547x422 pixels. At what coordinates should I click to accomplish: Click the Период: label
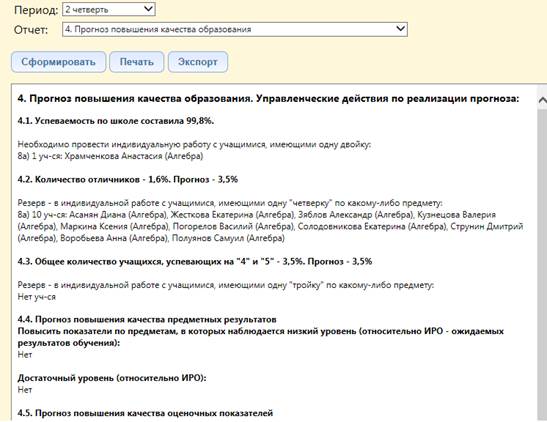(36, 10)
